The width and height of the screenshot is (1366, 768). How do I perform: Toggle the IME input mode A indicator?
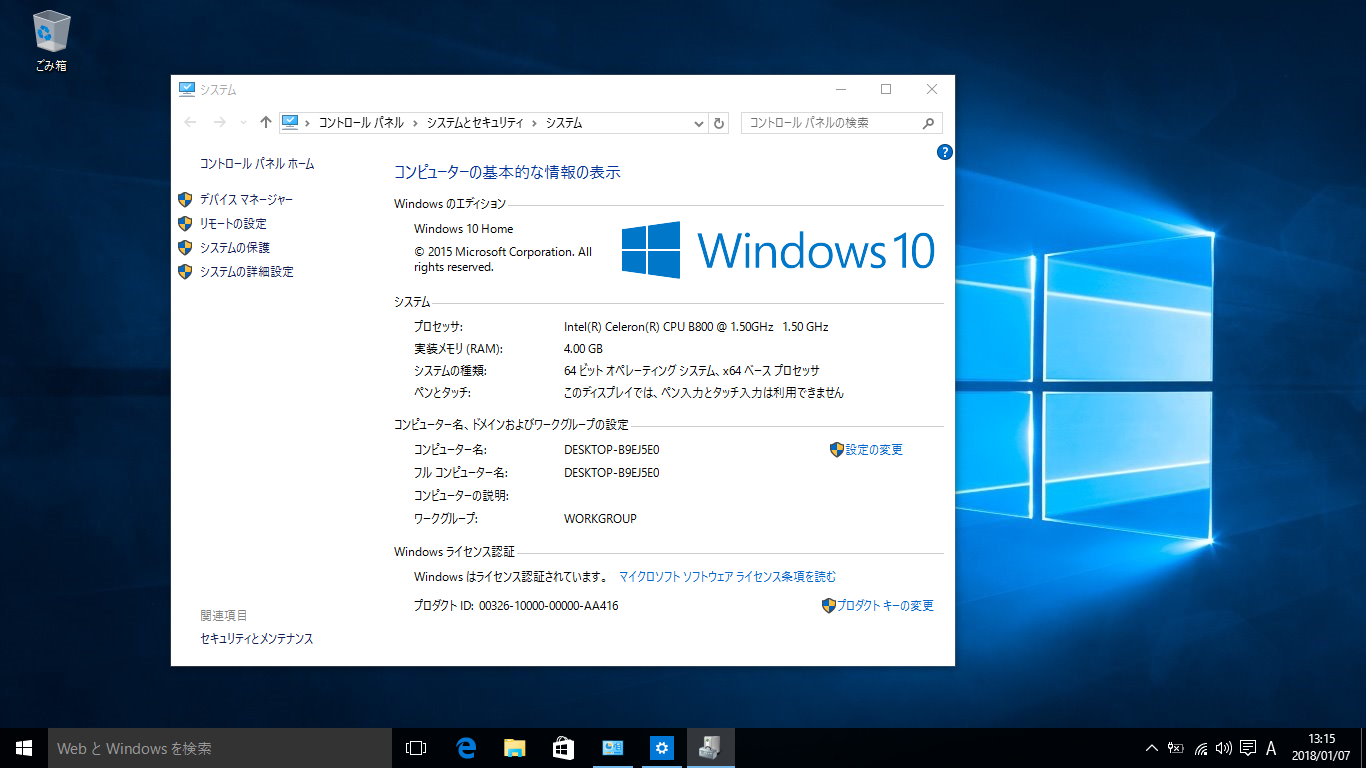tap(1271, 748)
